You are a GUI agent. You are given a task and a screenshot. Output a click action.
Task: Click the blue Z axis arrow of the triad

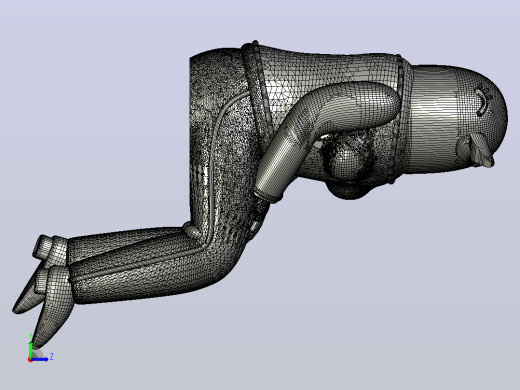pyautogui.click(x=40, y=359)
